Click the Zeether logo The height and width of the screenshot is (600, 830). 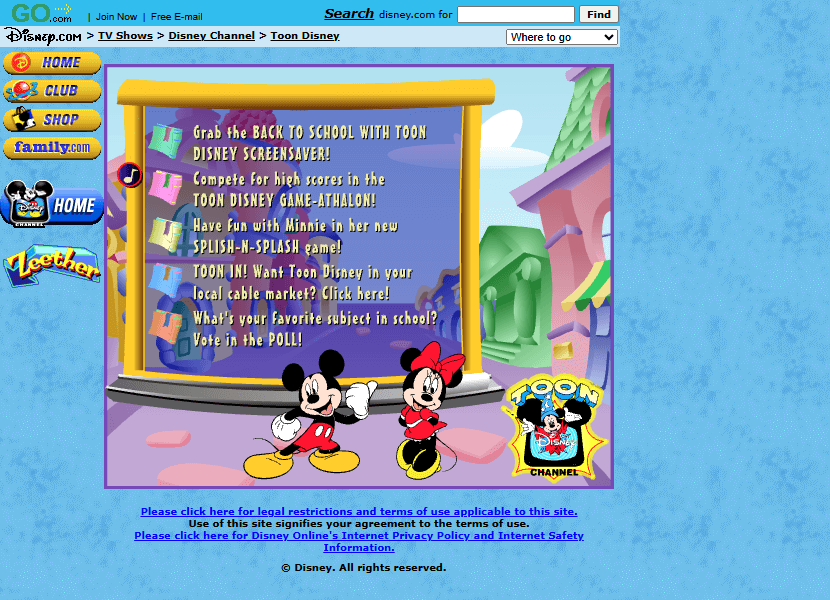(51, 265)
